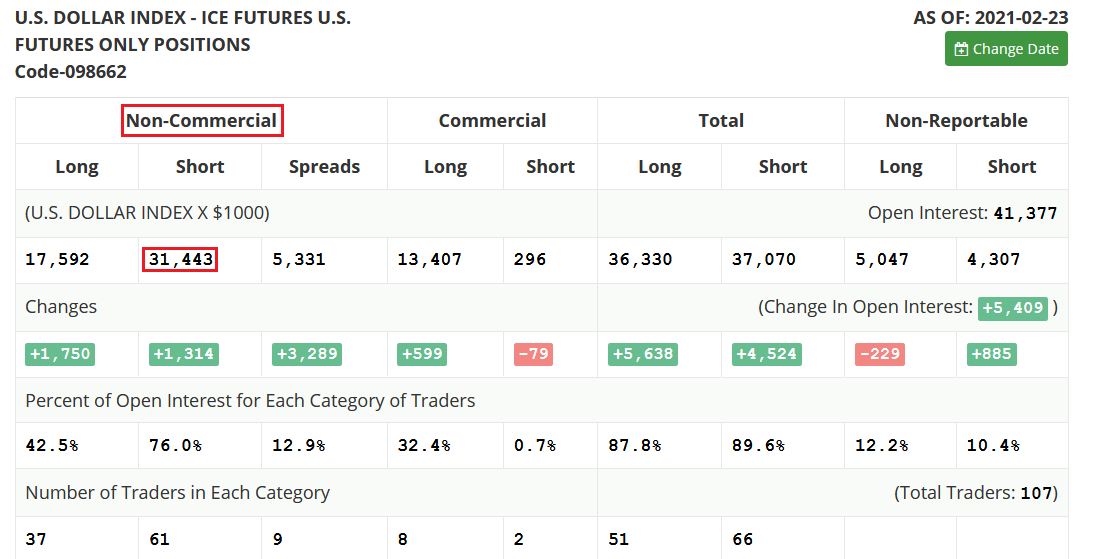Click the green Change Date button

point(1006,49)
